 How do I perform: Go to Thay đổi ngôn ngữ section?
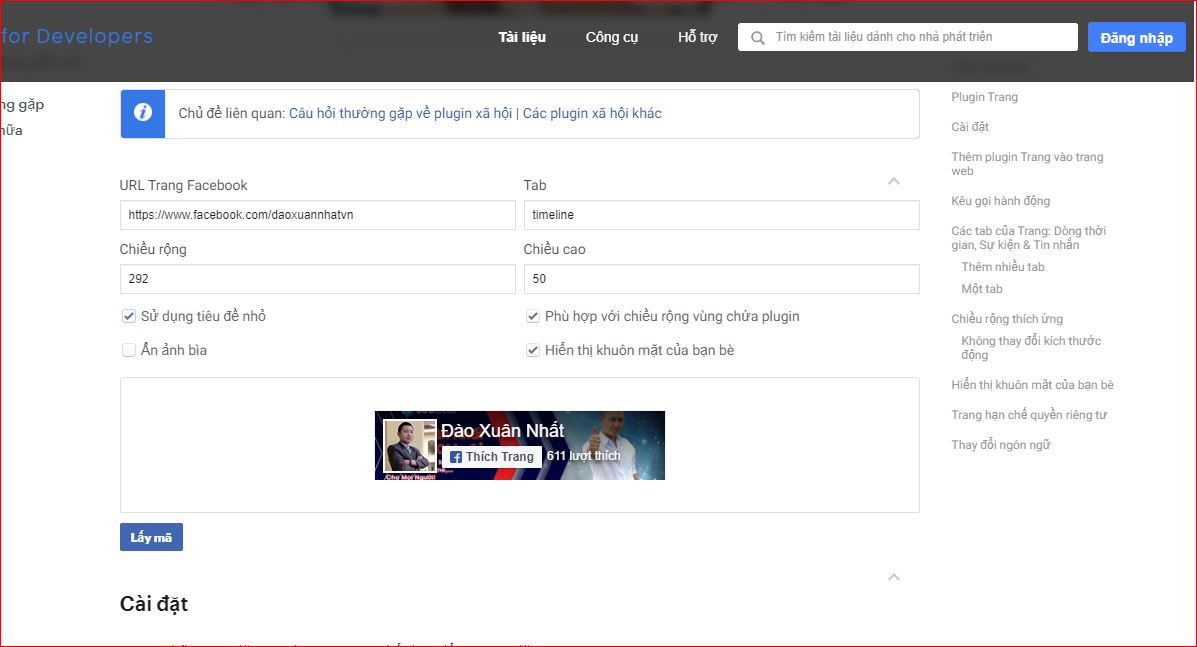click(1001, 444)
